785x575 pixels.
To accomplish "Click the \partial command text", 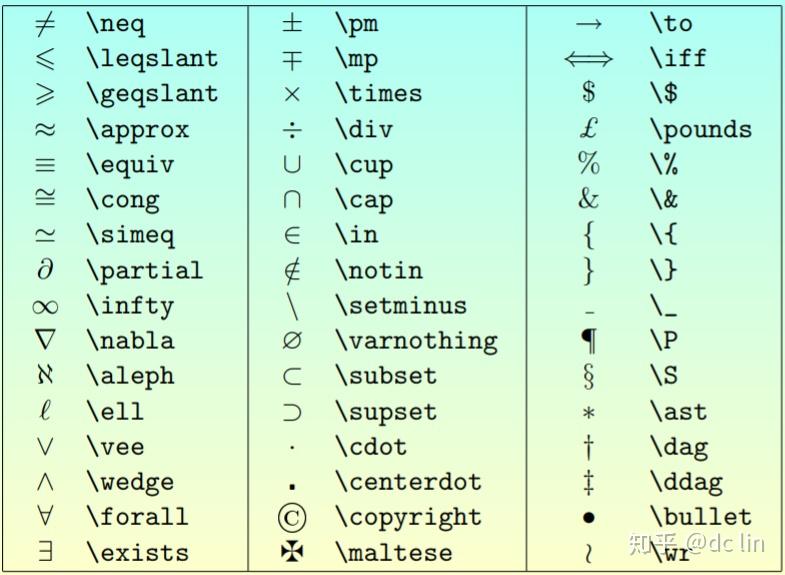I will pyautogui.click(x=144, y=271).
